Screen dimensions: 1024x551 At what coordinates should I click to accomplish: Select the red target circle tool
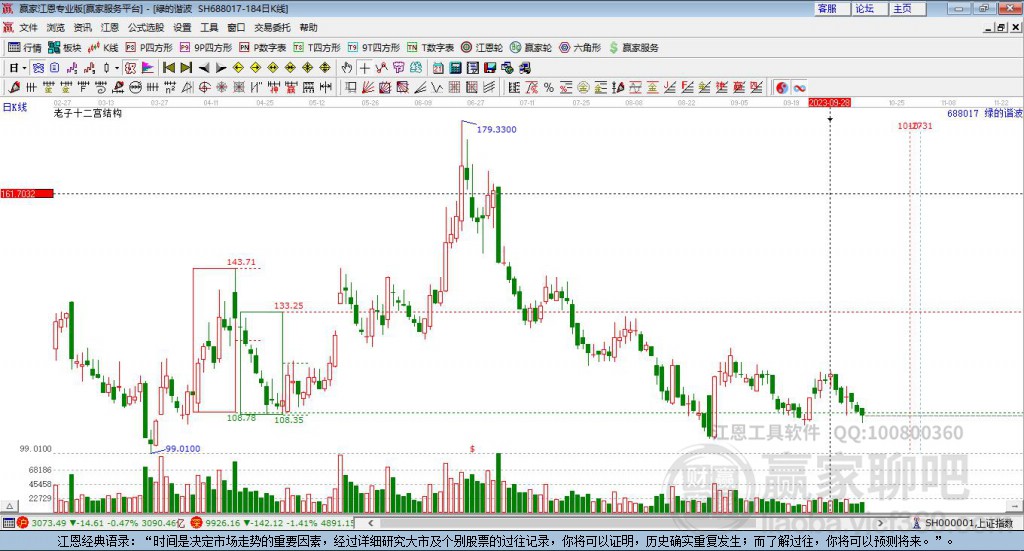(204, 87)
